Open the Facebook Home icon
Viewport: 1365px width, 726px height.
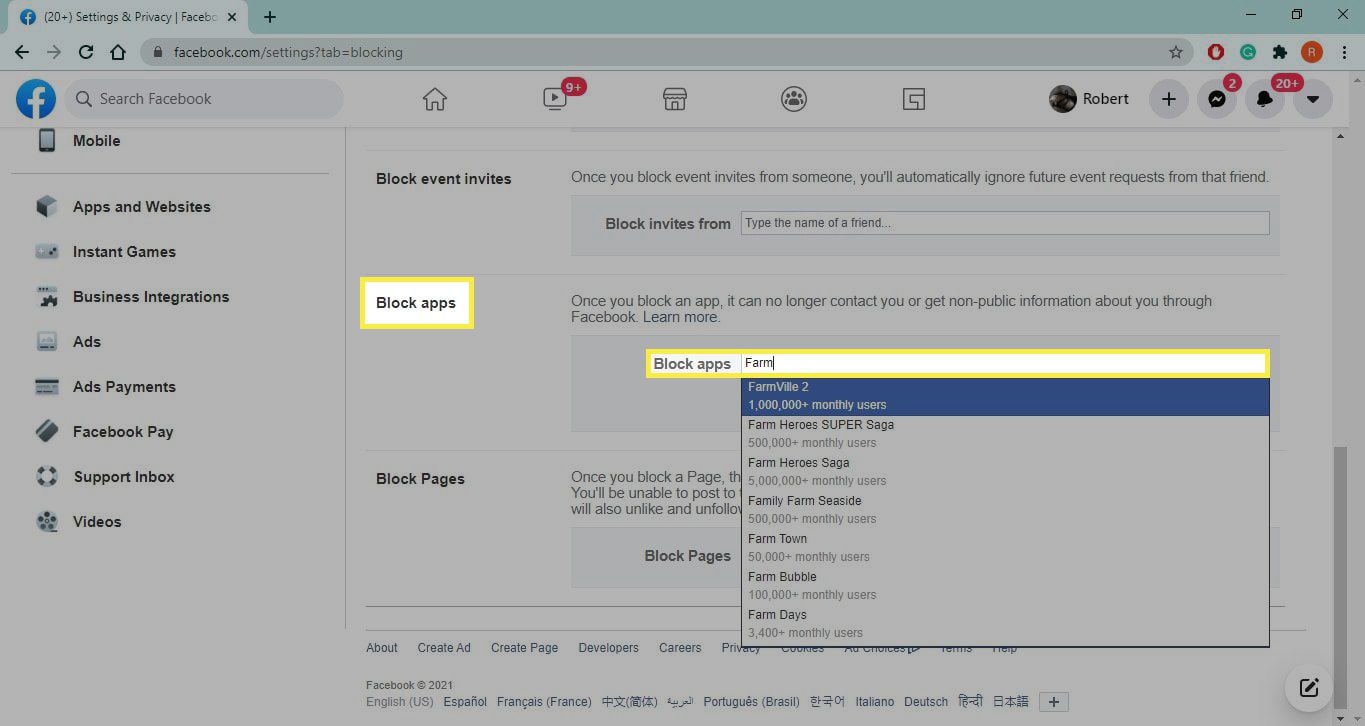tap(434, 99)
